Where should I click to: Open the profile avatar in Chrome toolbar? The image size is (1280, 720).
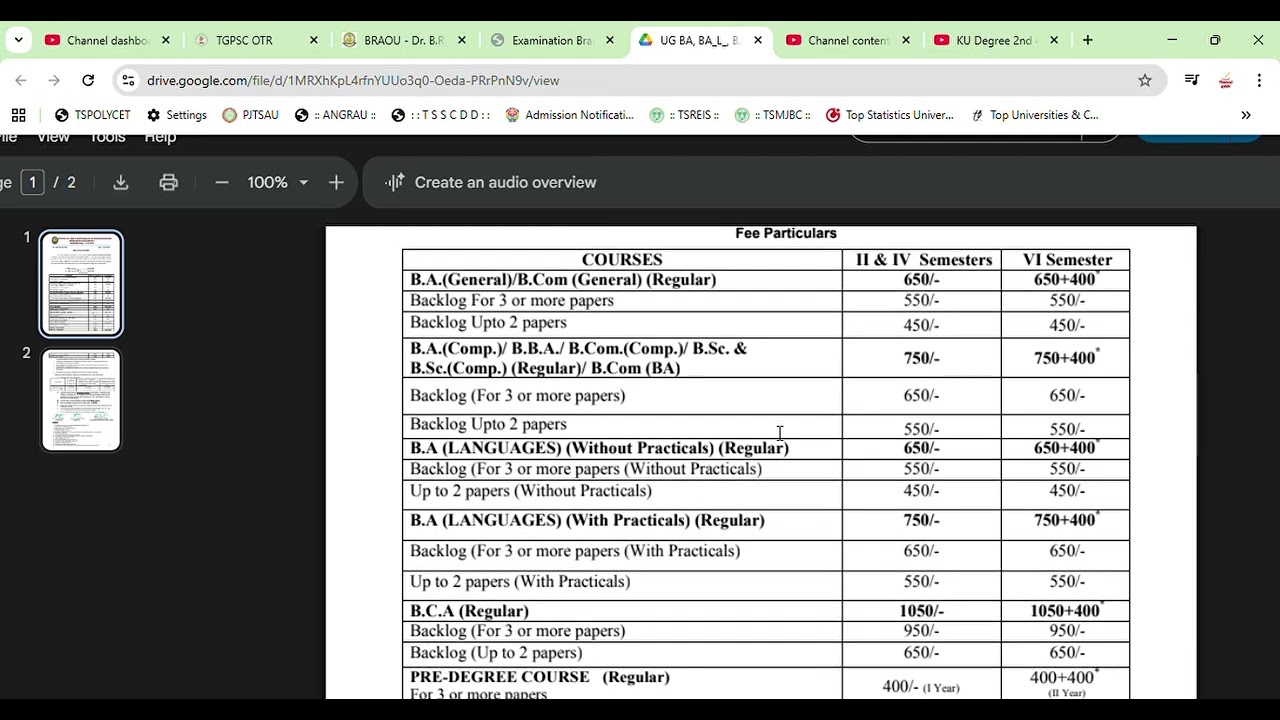click(1225, 80)
